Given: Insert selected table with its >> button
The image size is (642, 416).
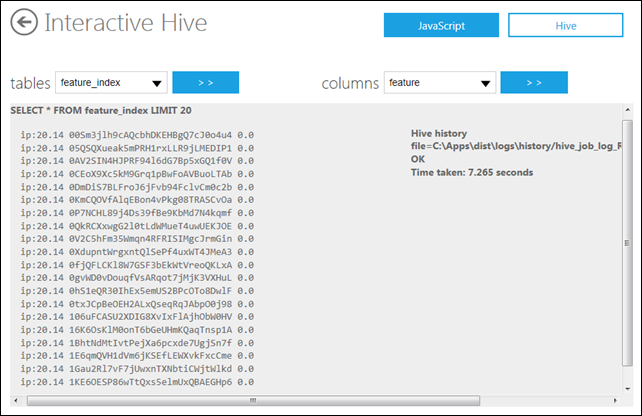Looking at the screenshot, I should pyautogui.click(x=206, y=83).
